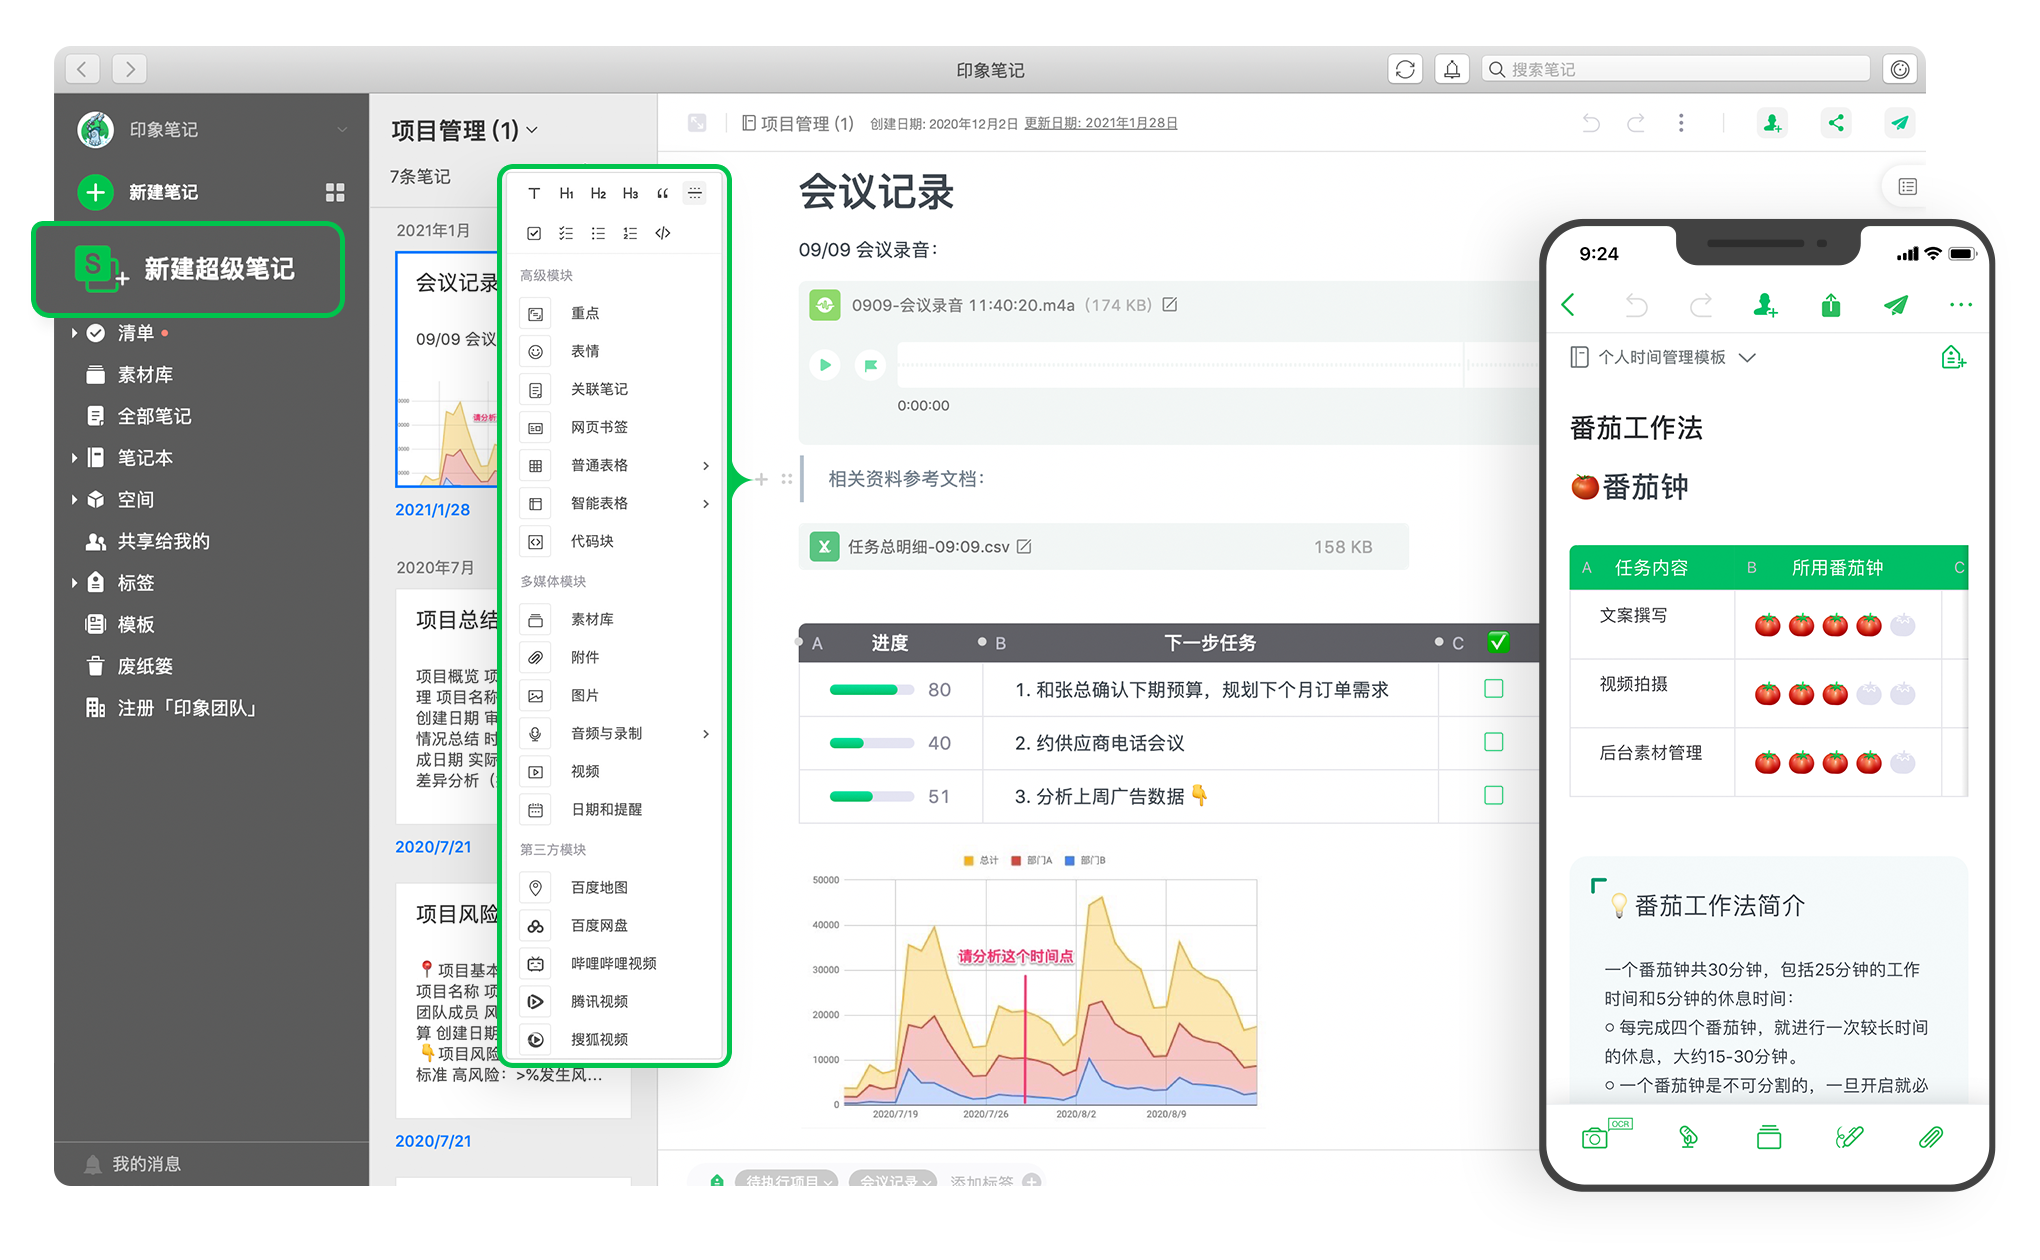Open 我的消息 at sidebar bottom
2040x1260 pixels.
tap(133, 1164)
